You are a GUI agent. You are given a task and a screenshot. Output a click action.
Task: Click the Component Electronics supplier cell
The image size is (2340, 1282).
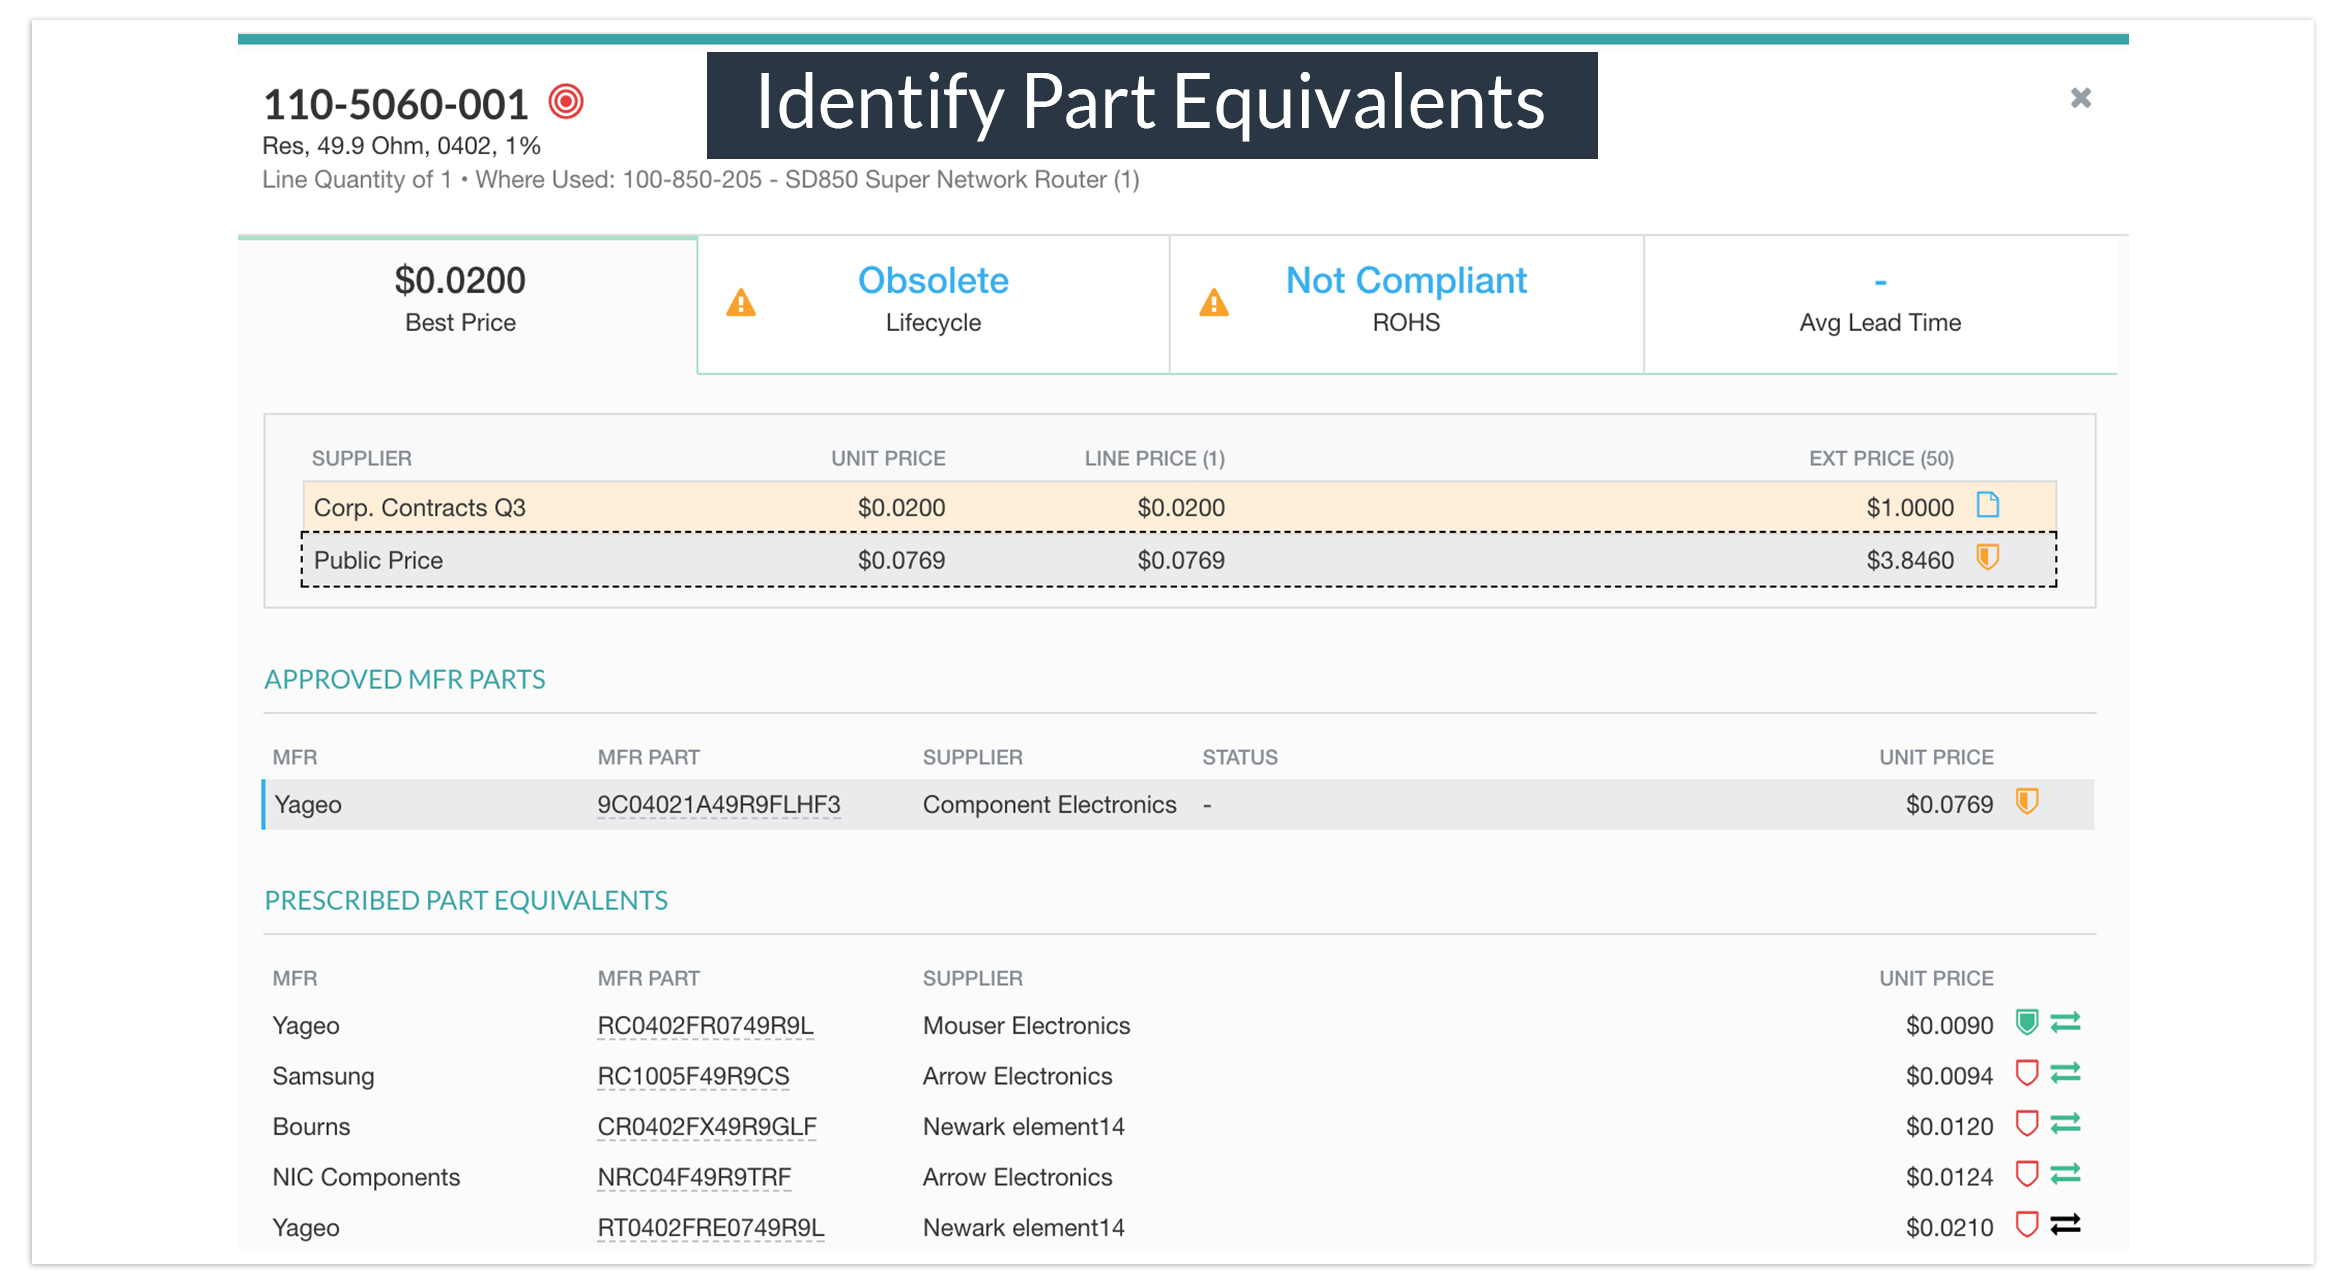coord(1049,805)
